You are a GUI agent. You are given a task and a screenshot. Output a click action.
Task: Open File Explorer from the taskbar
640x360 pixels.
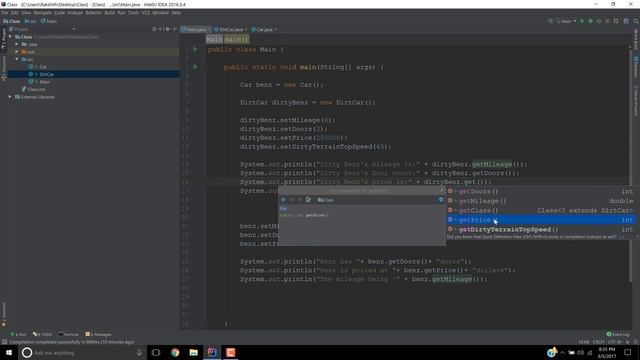(193, 353)
